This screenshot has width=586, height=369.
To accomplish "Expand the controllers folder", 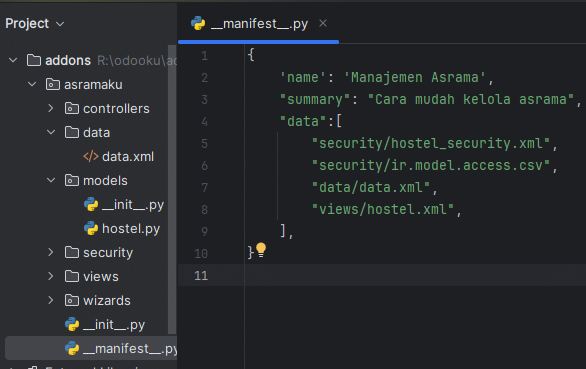I will (51, 108).
